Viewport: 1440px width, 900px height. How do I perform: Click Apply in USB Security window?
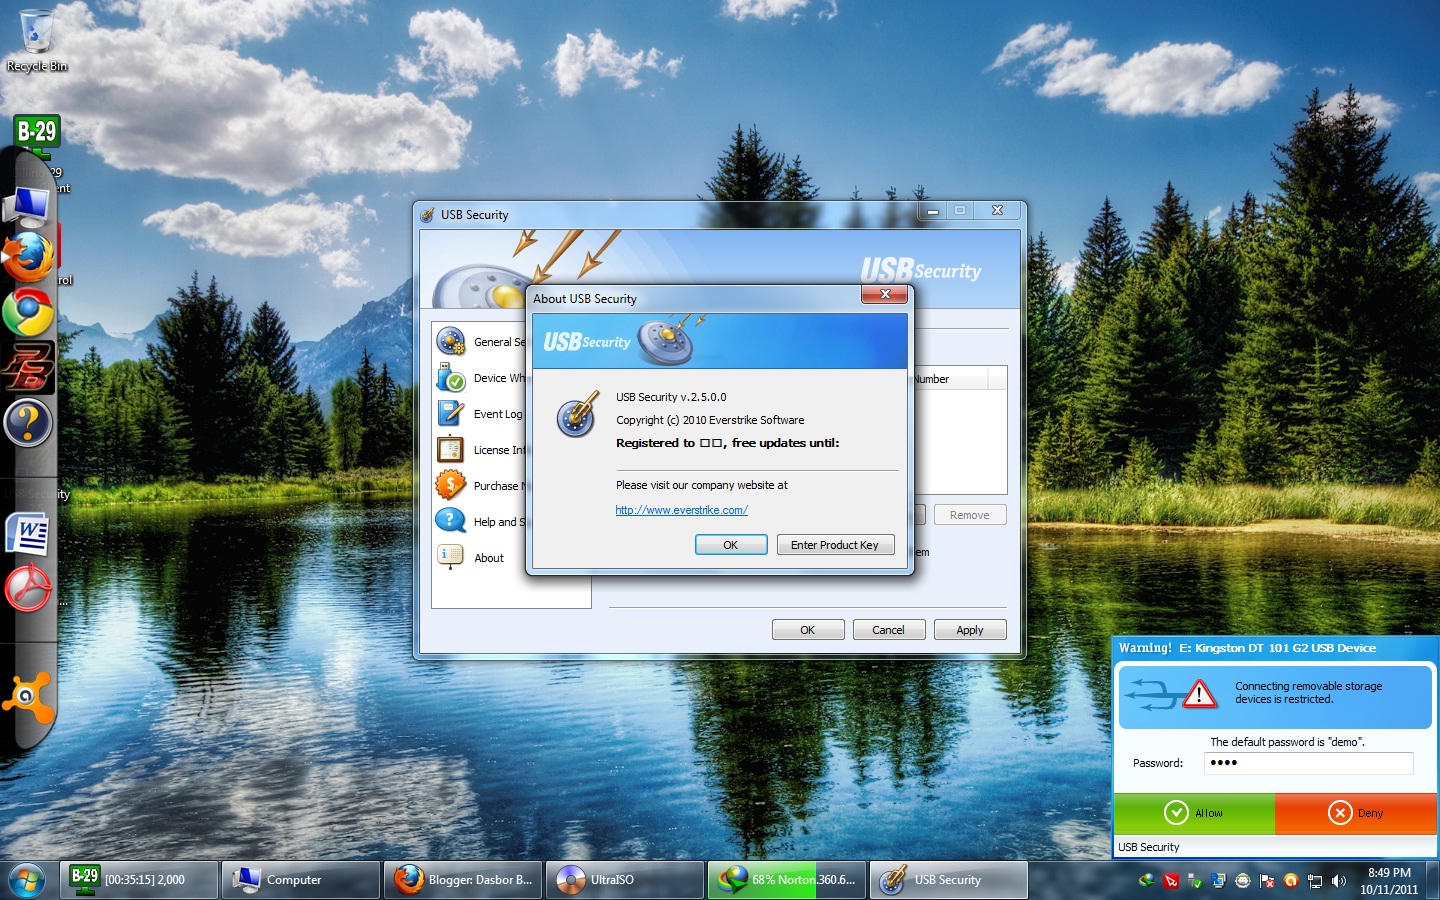coord(970,630)
